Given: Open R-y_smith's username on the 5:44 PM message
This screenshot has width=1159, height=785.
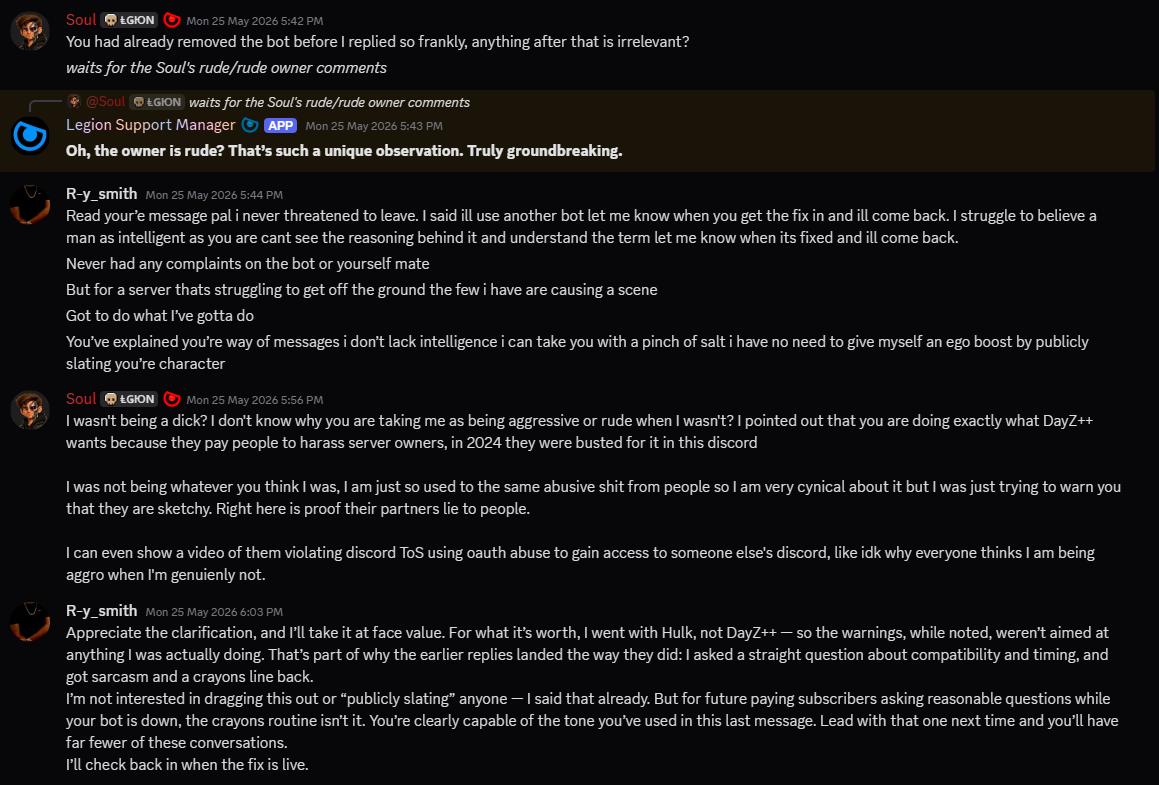Looking at the screenshot, I should pos(102,194).
